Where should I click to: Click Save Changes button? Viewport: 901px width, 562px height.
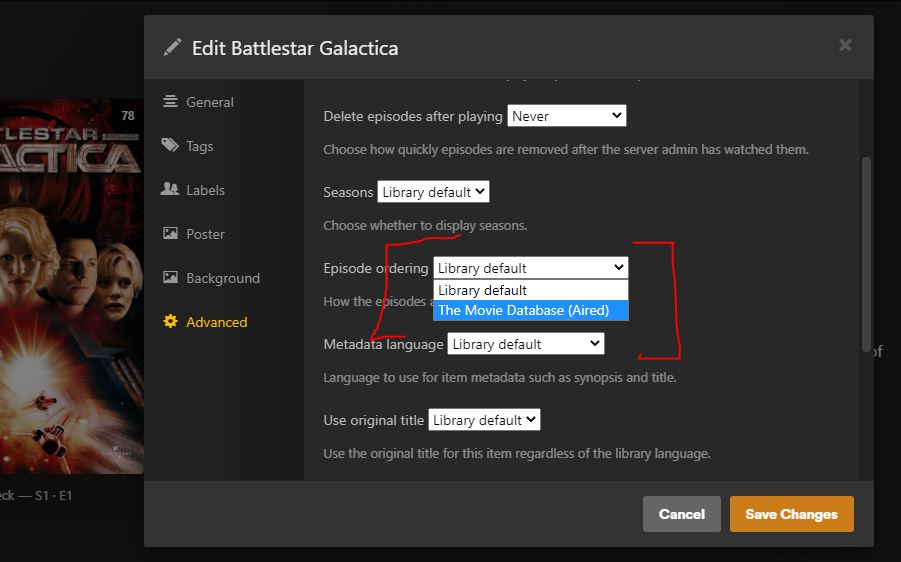[x=791, y=514]
